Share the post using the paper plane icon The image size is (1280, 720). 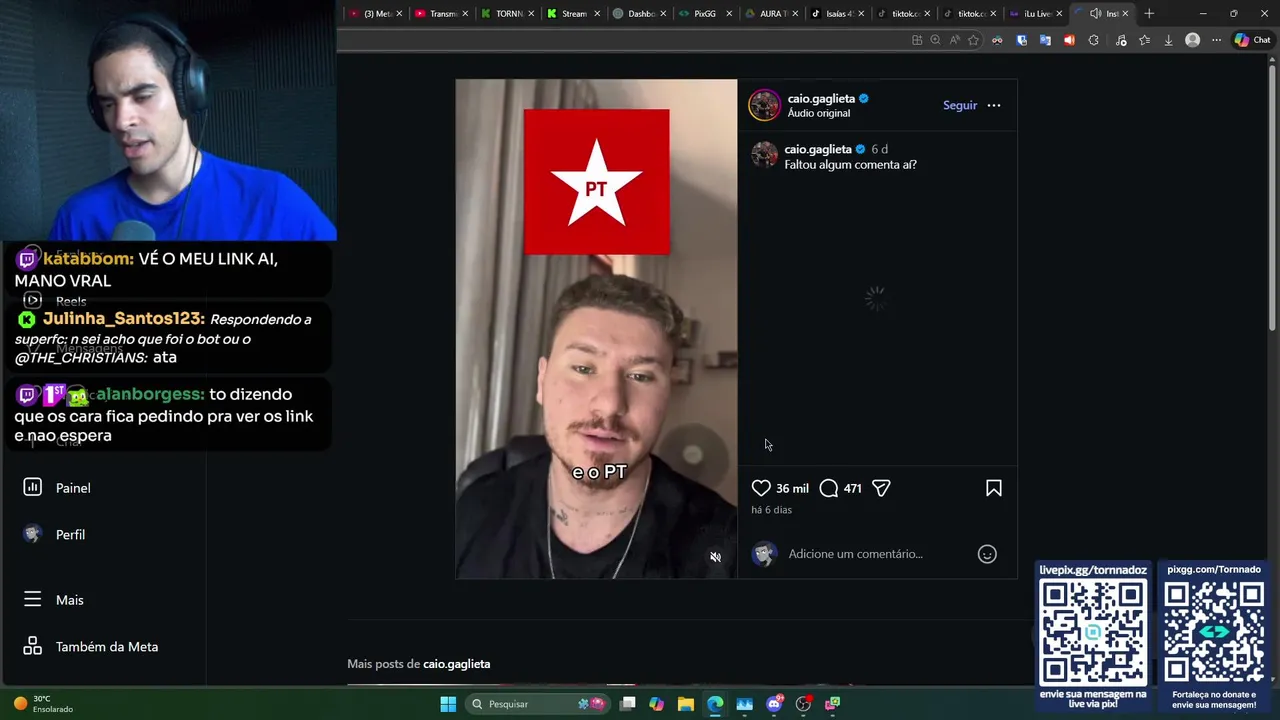tap(881, 488)
